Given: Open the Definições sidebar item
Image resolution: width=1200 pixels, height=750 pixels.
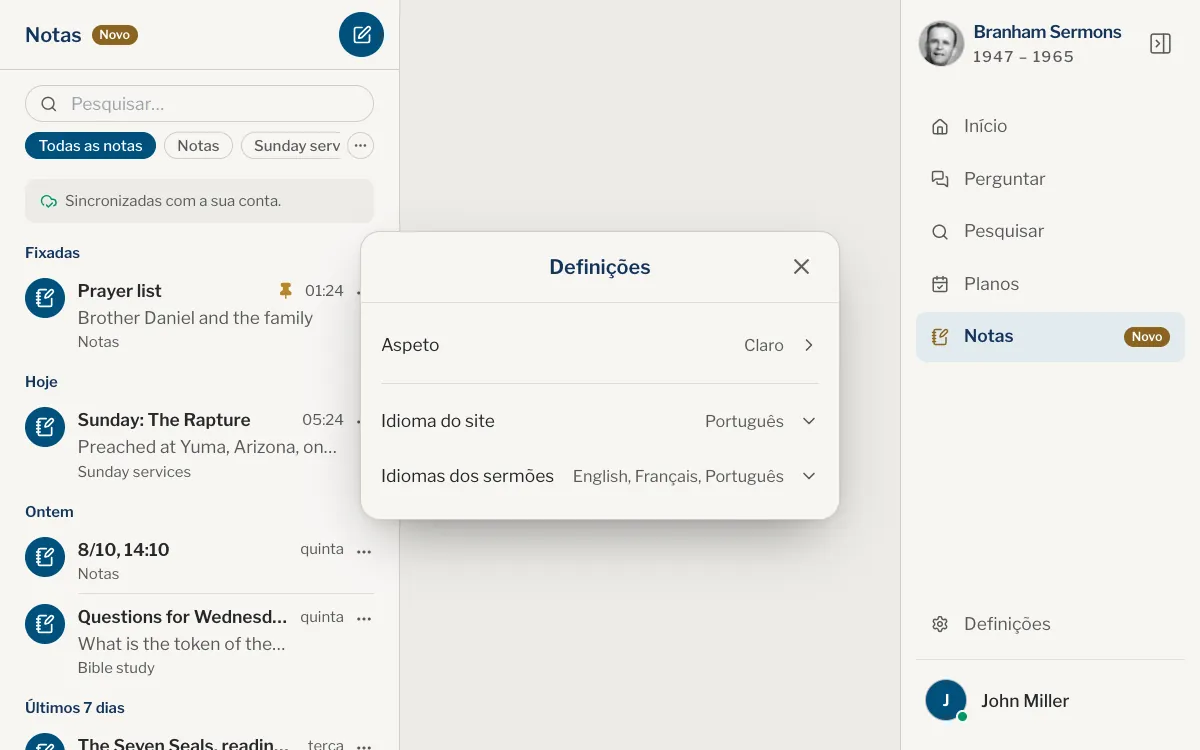Looking at the screenshot, I should point(1050,624).
